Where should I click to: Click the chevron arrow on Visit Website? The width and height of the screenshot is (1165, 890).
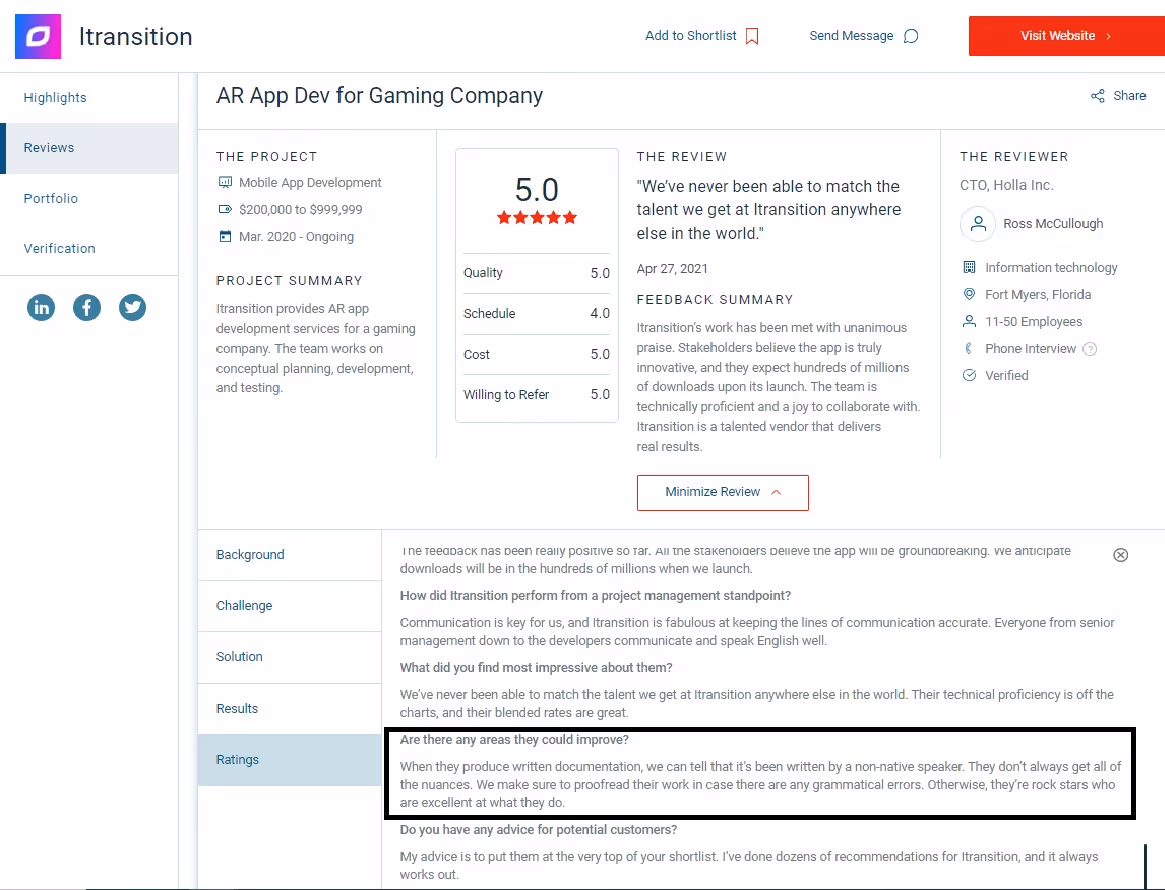coord(1109,36)
